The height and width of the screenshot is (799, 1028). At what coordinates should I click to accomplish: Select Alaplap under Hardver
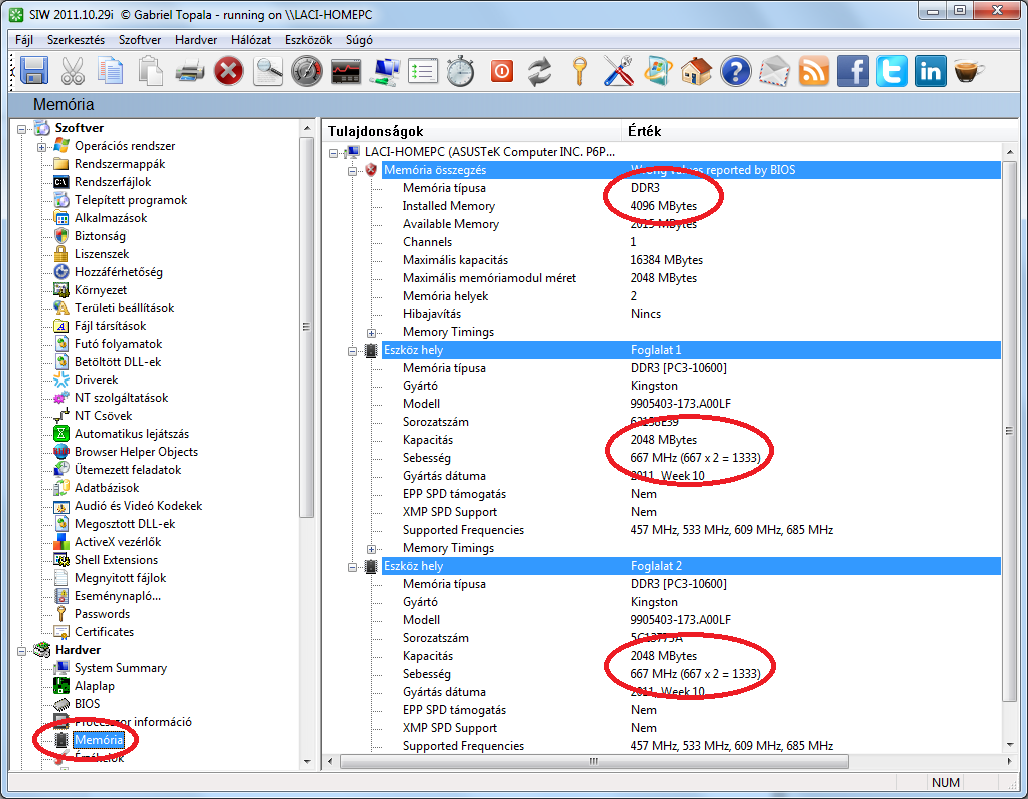click(94, 686)
